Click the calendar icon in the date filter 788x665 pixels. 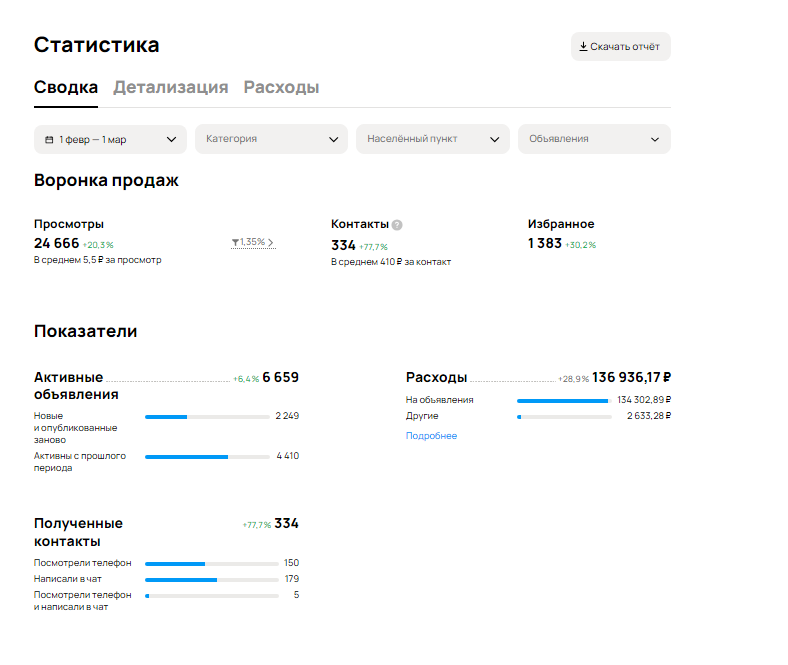[x=49, y=139]
